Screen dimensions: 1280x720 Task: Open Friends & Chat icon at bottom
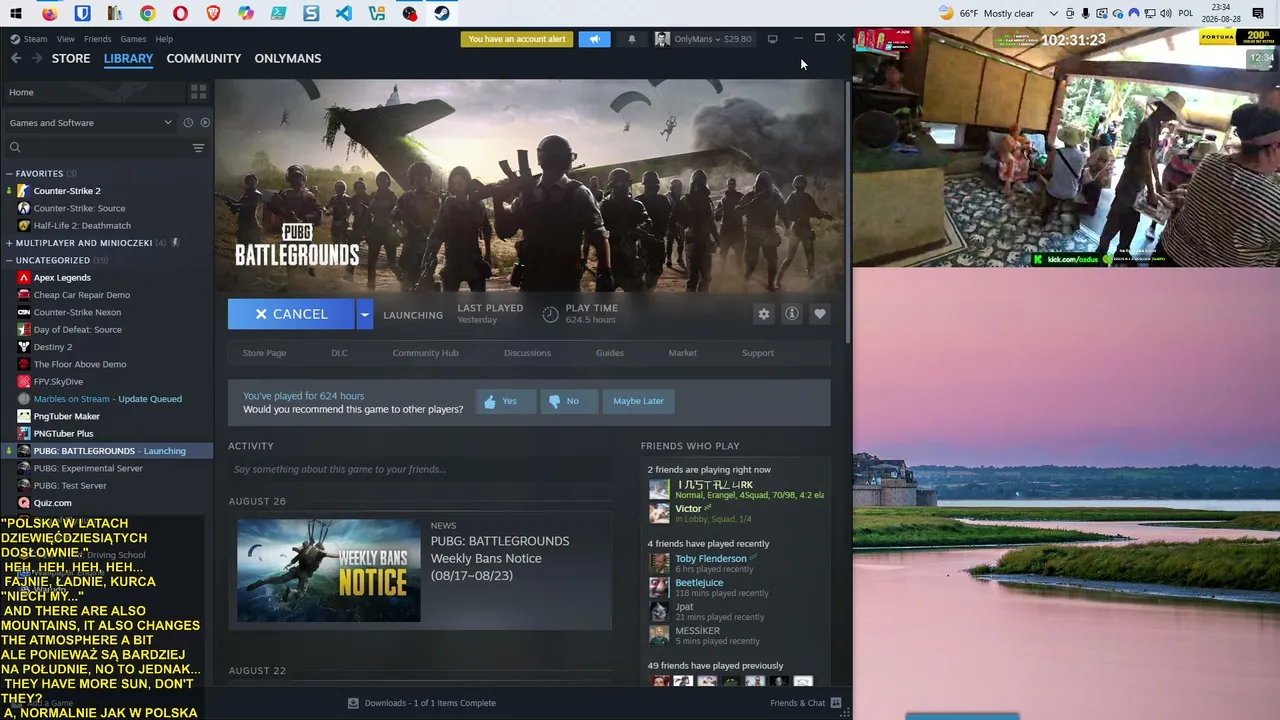click(x=836, y=703)
